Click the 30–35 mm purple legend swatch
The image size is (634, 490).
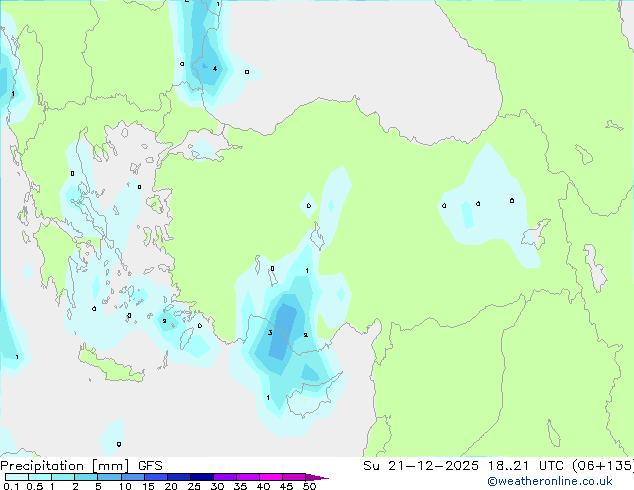tap(224, 477)
